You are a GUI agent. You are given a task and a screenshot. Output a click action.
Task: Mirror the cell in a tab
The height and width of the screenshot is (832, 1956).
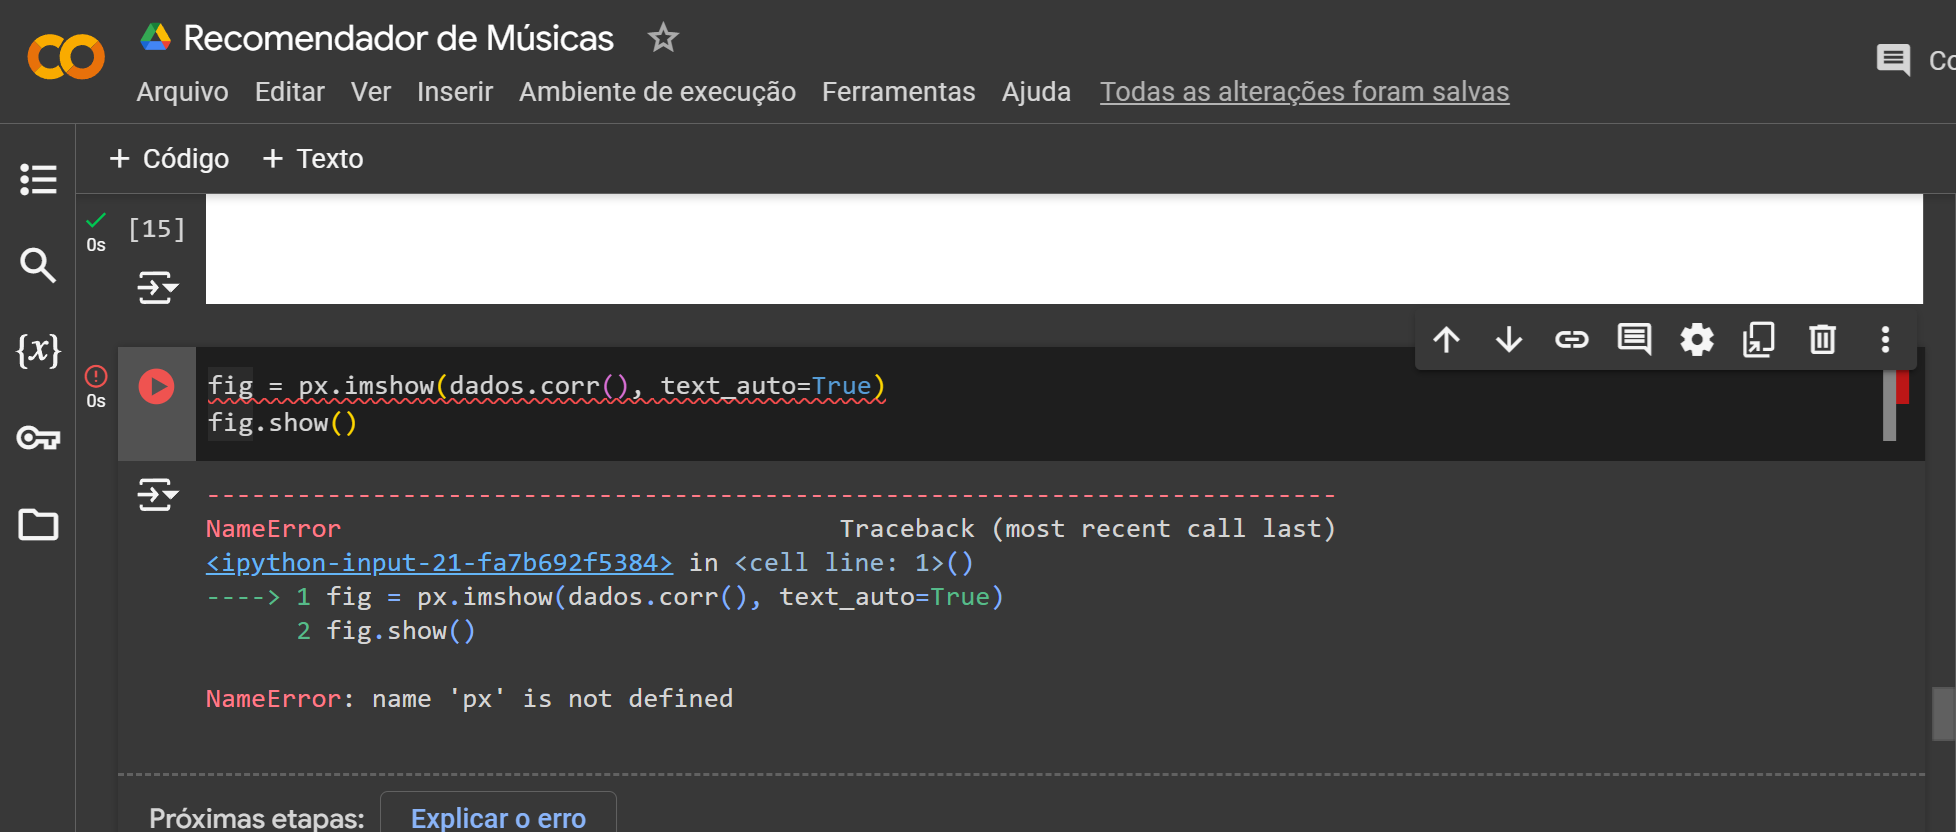(x=1759, y=340)
